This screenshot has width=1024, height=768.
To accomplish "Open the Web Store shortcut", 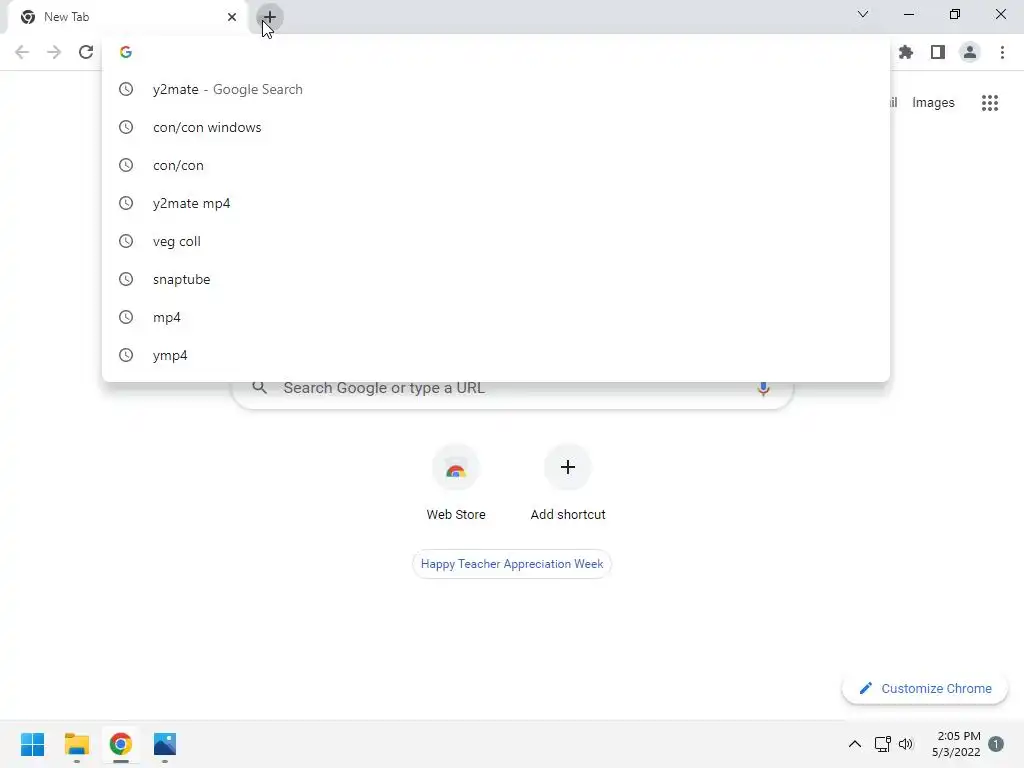I will click(x=456, y=483).
